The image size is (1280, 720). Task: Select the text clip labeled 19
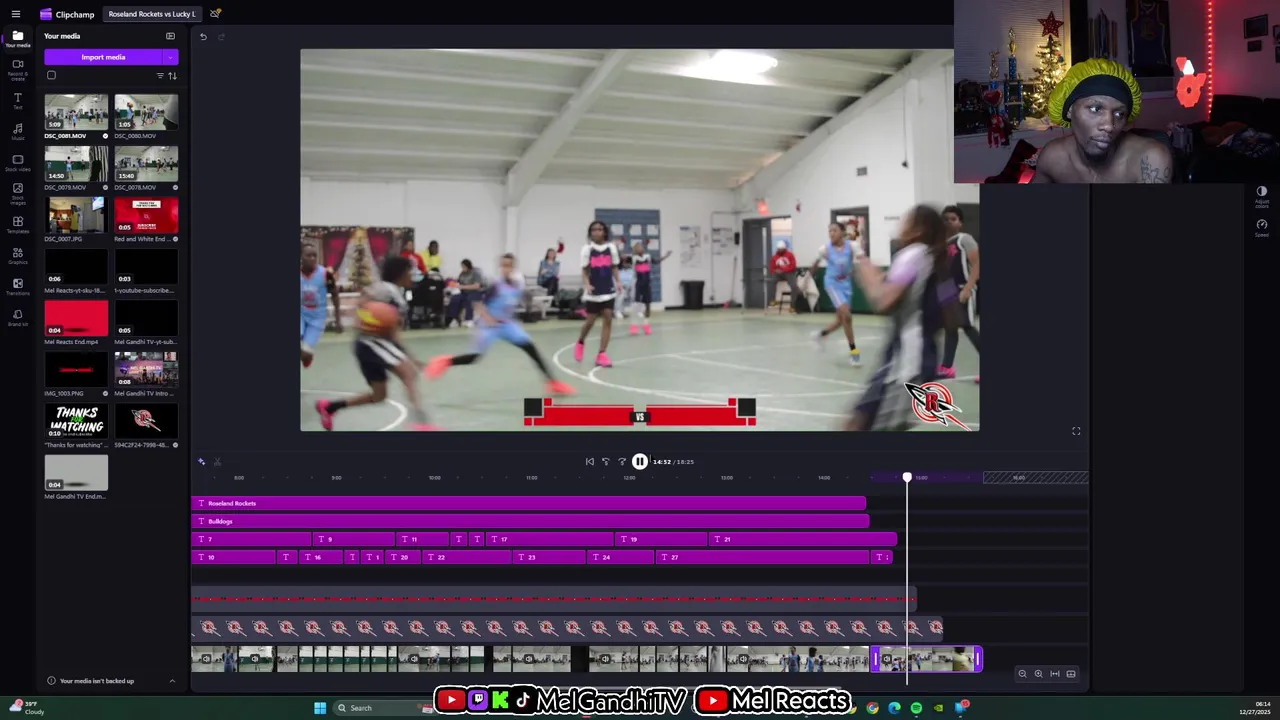pos(661,539)
